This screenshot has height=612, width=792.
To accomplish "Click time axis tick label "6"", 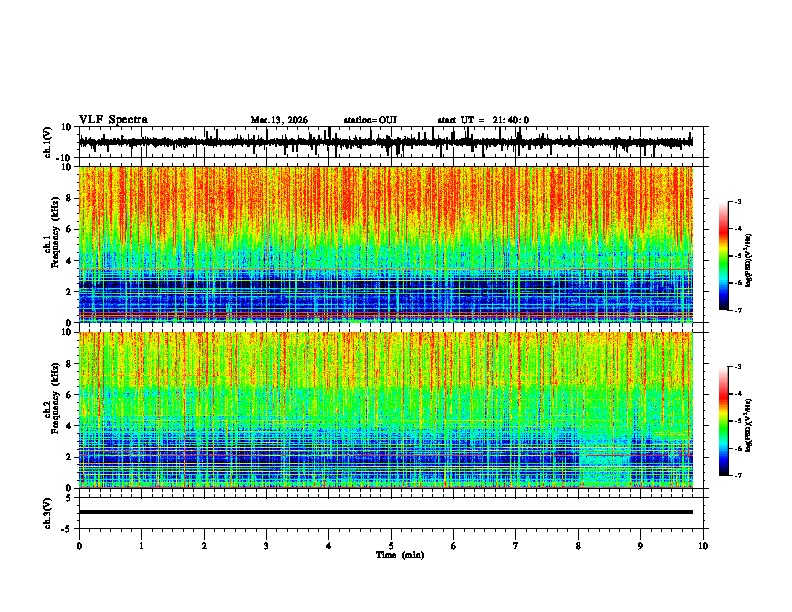I will pos(453,546).
